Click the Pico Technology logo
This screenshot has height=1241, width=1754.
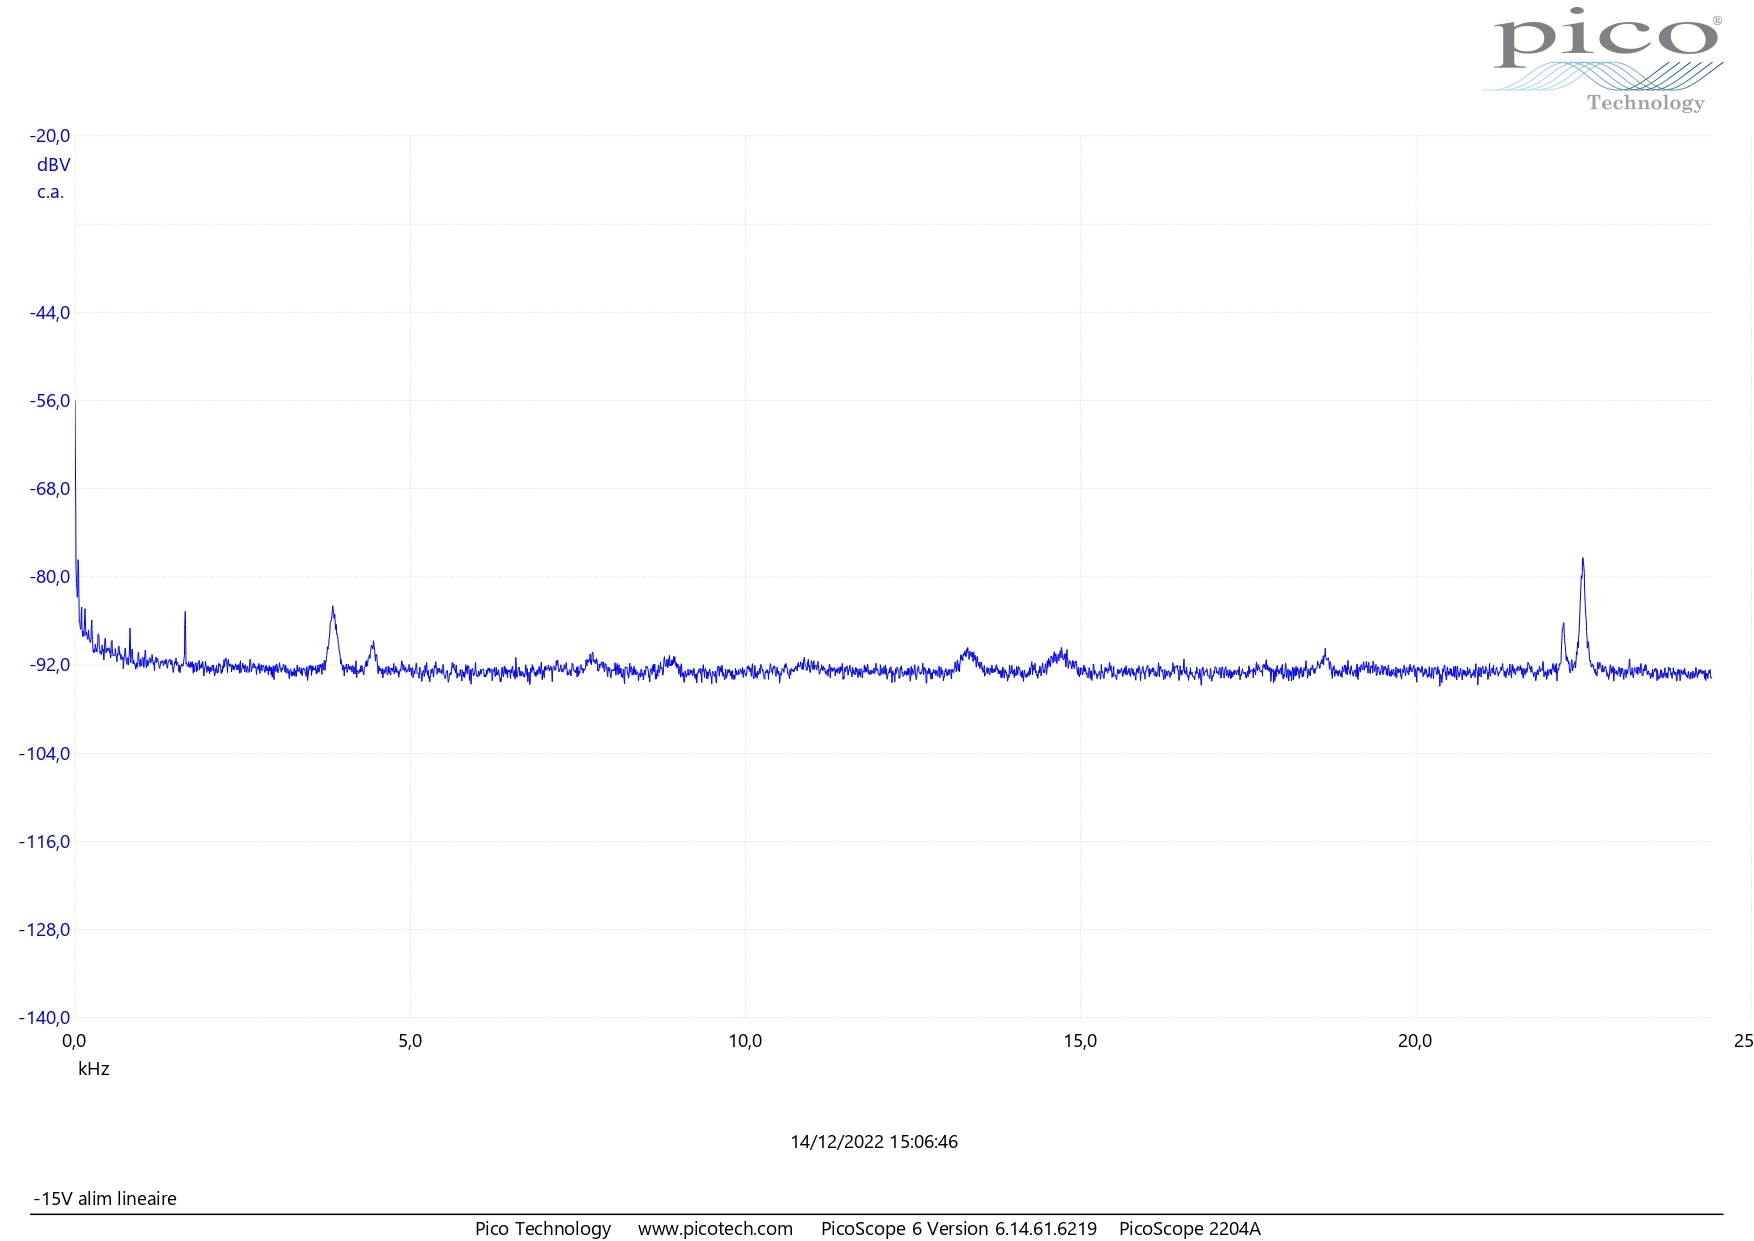(1603, 60)
